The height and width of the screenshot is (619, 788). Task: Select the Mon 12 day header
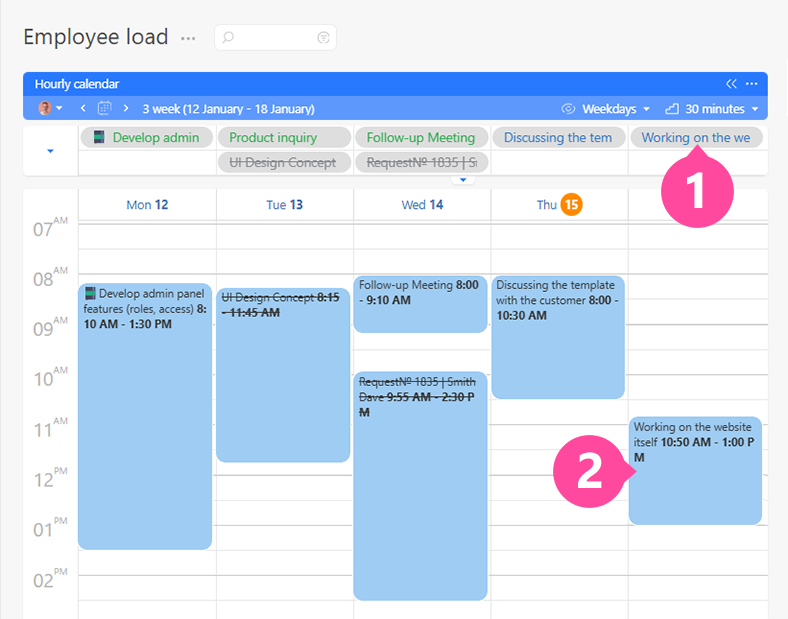(147, 205)
